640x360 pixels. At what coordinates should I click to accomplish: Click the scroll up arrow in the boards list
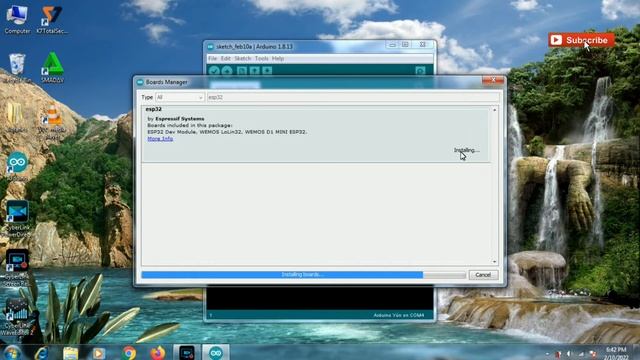coord(495,110)
